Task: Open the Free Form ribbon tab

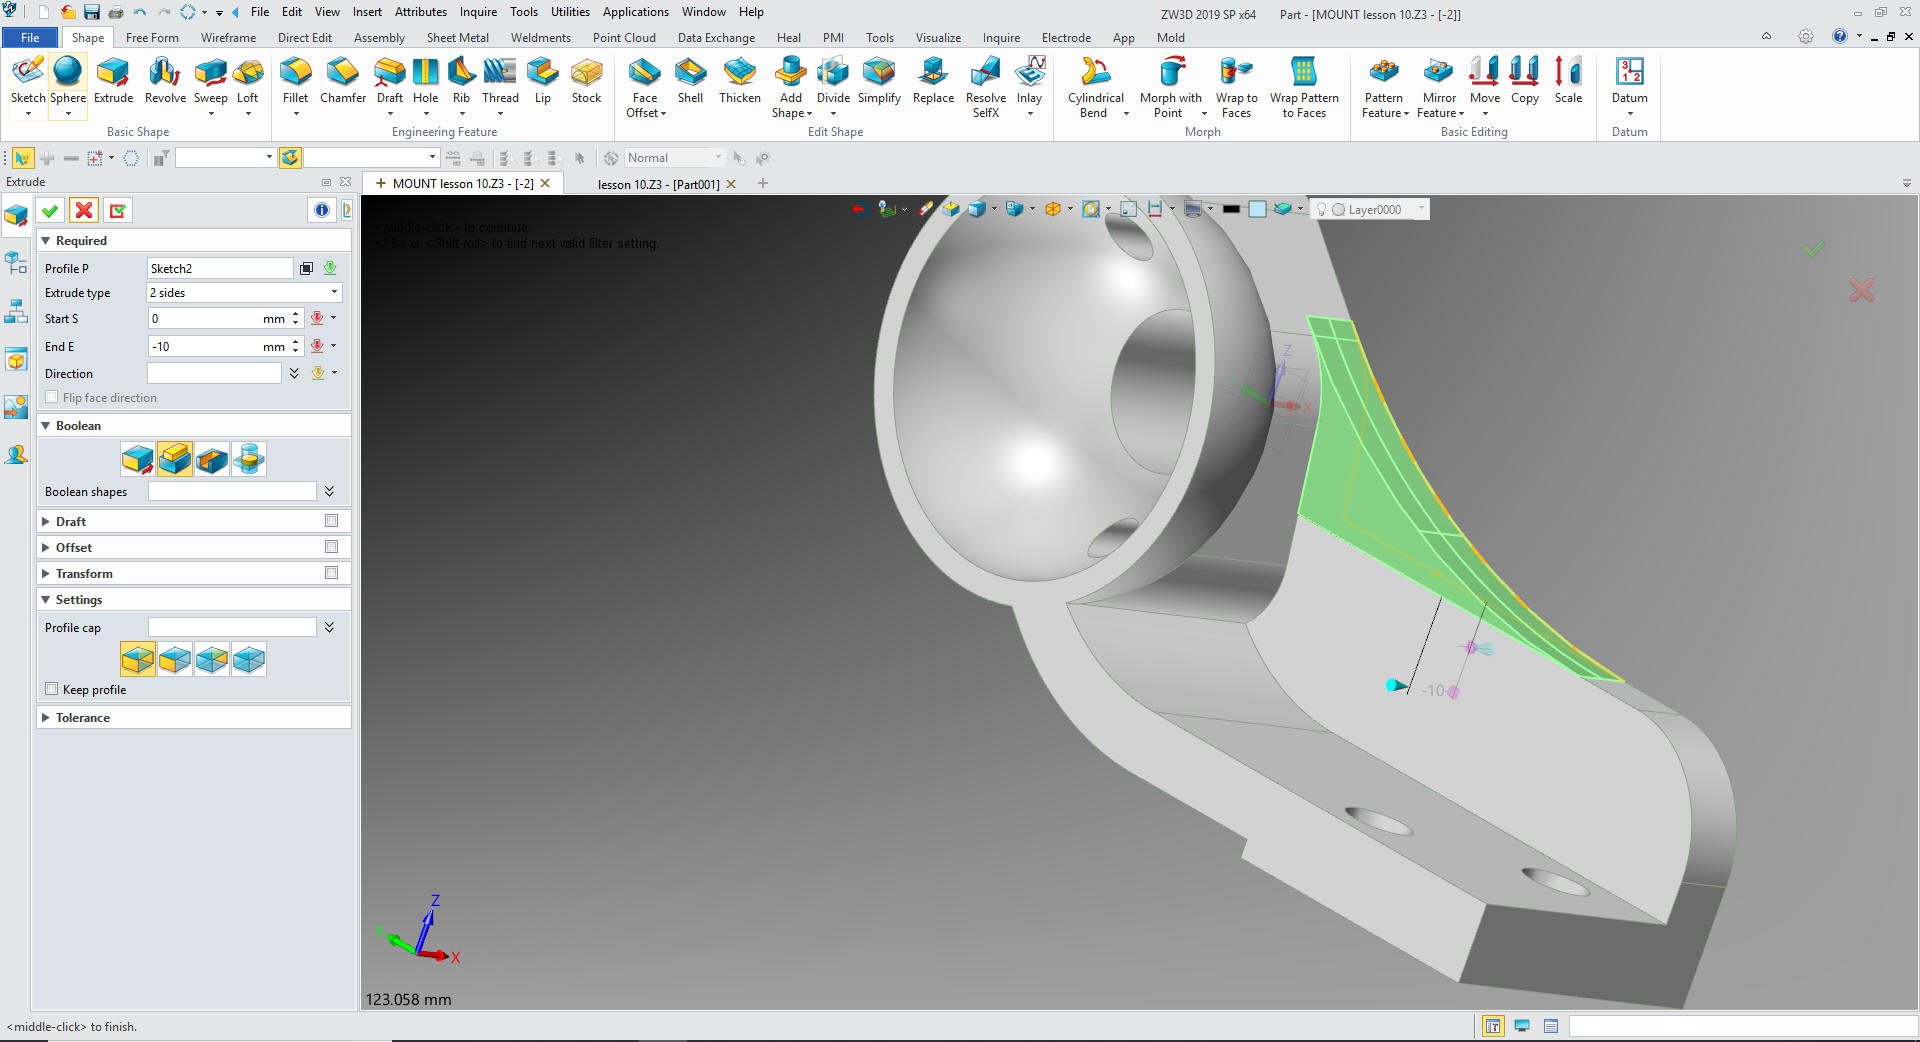Action: click(x=152, y=38)
